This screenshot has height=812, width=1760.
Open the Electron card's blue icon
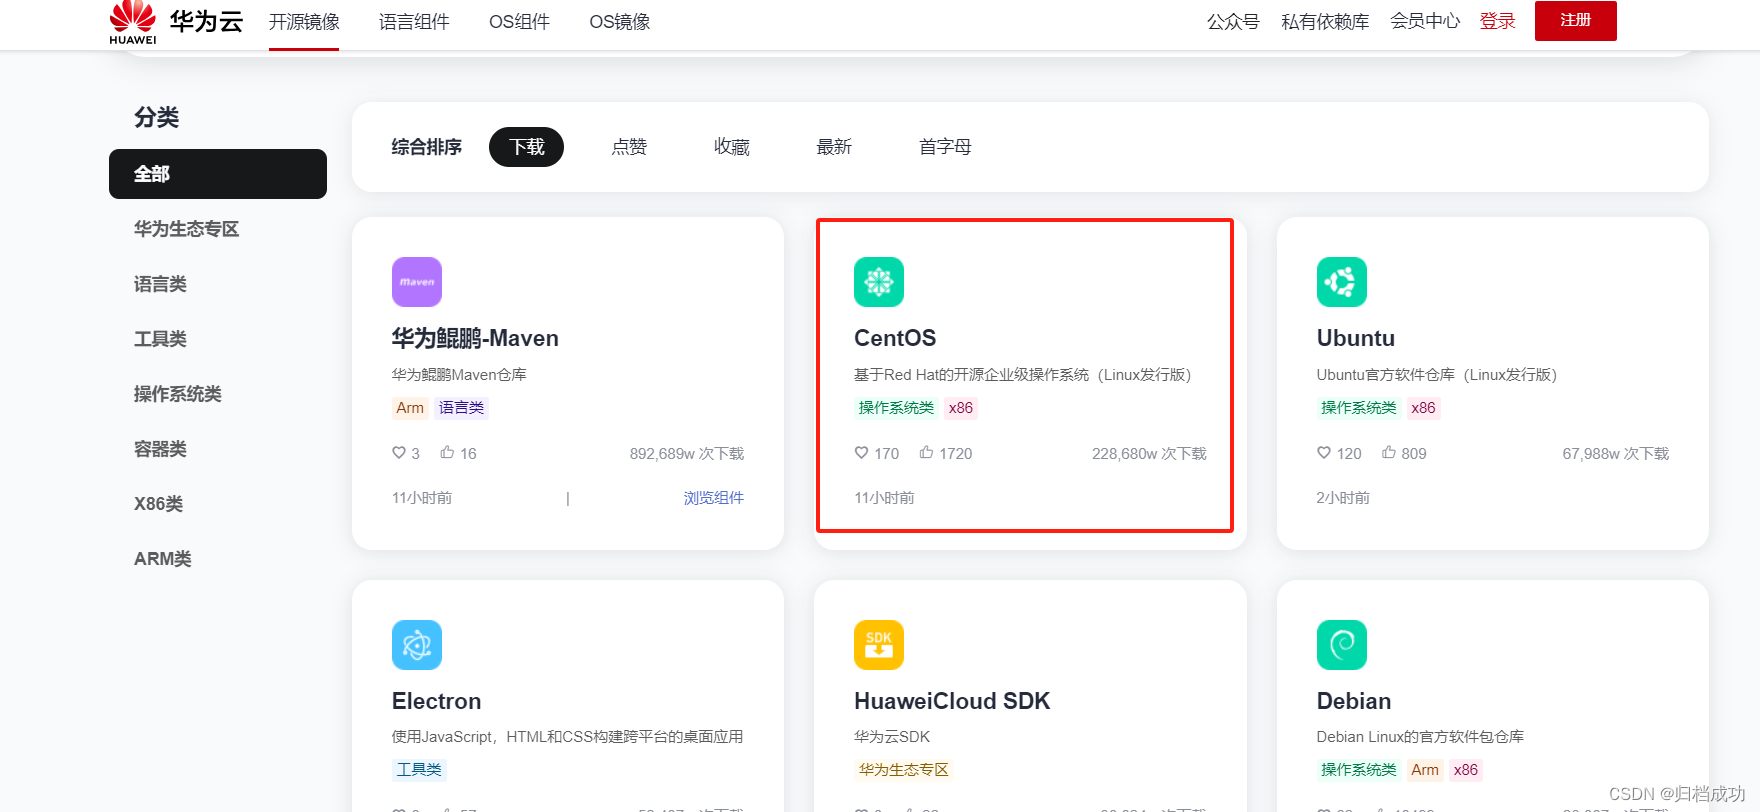pyautogui.click(x=417, y=645)
